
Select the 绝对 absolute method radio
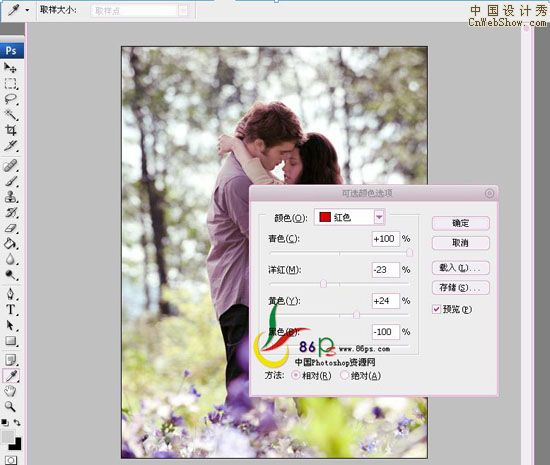[x=344, y=376]
